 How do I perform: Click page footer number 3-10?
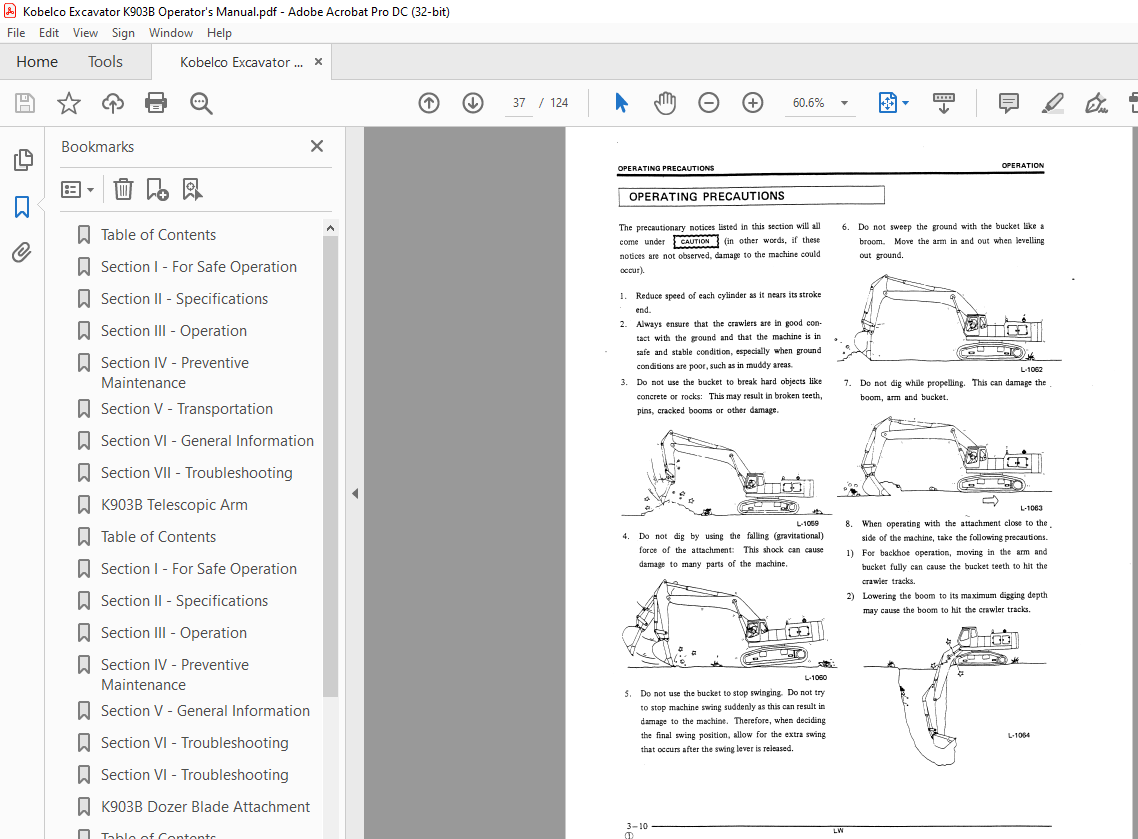637,826
